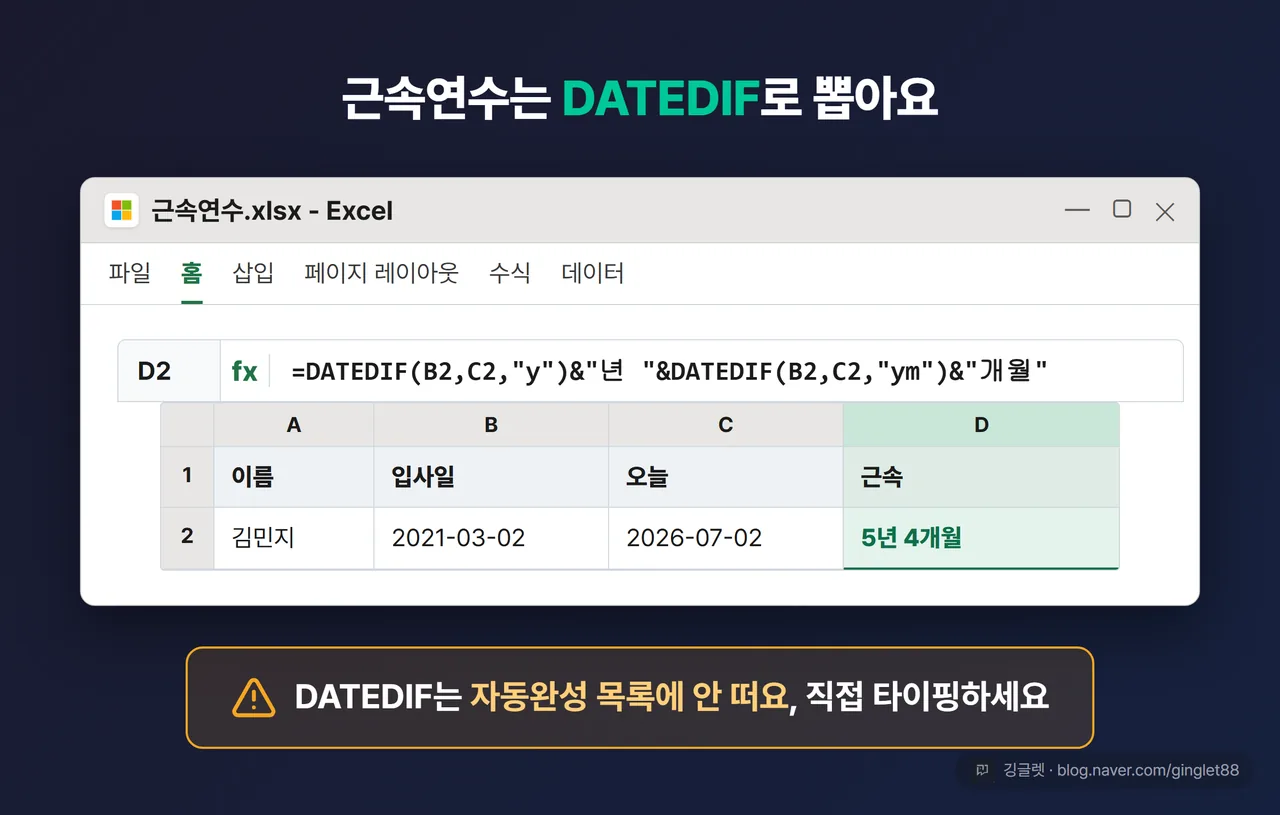Viewport: 1280px width, 815px height.
Task: Click cell containing 이름
Action: click(x=294, y=477)
